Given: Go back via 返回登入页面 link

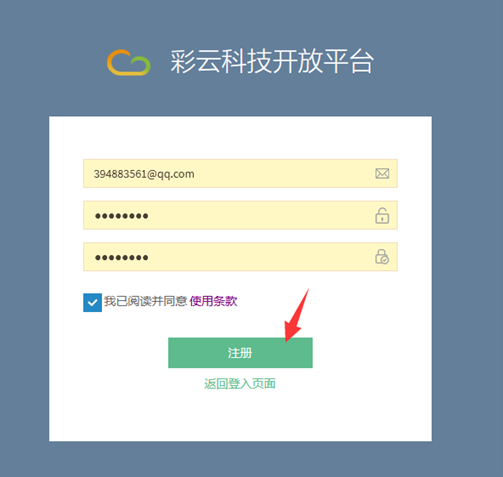Looking at the screenshot, I should coord(240,384).
